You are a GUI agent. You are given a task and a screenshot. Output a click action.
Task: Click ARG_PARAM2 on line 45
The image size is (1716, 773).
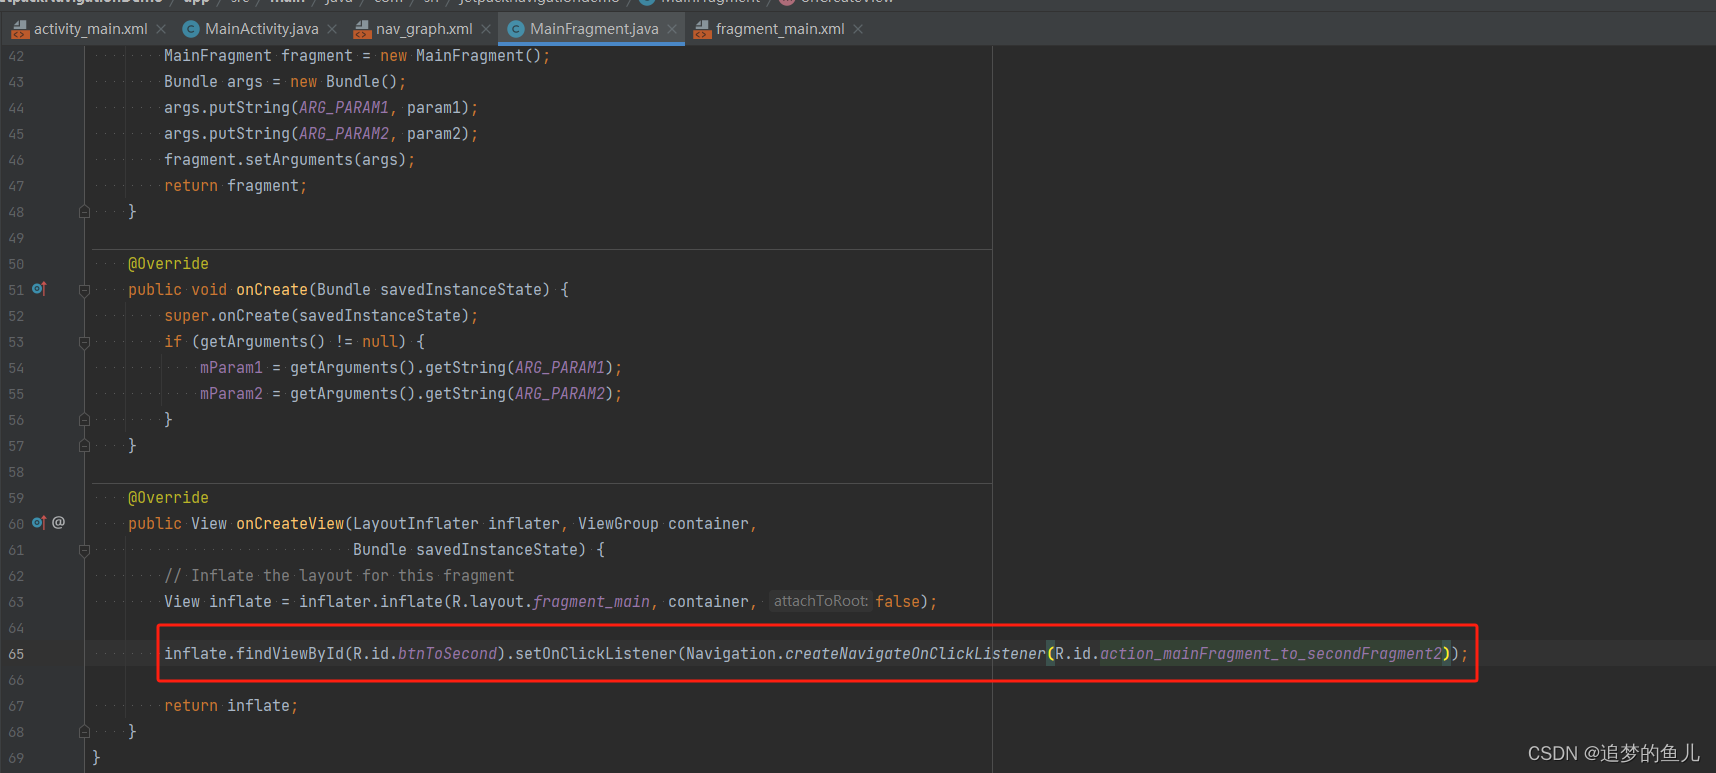(x=344, y=133)
